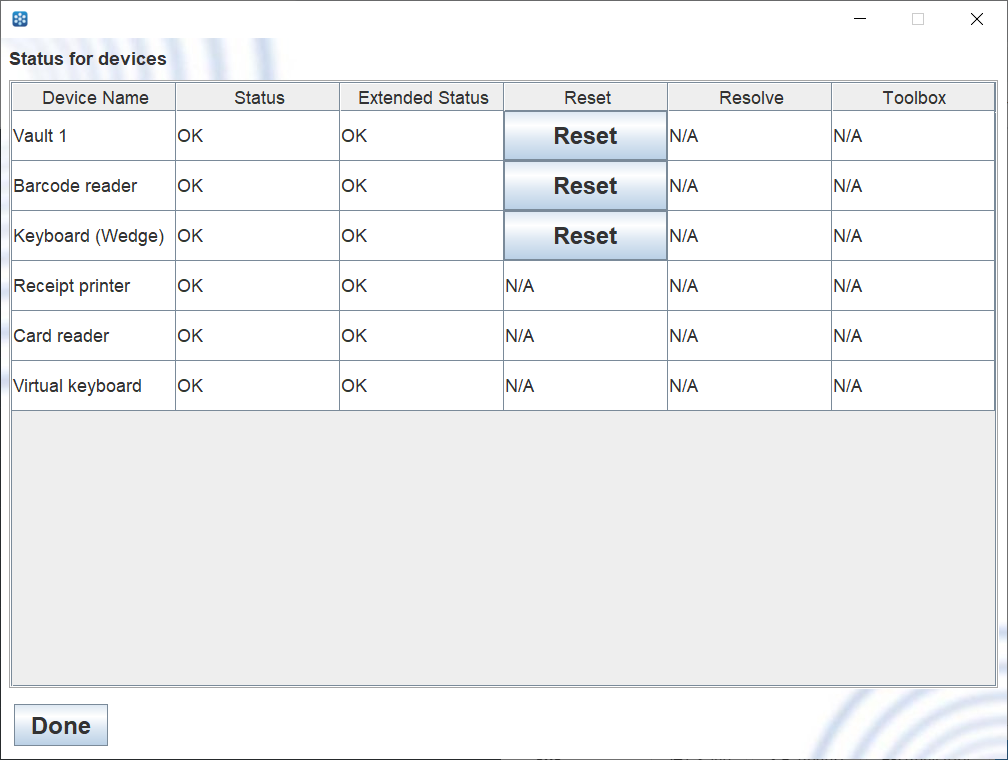The width and height of the screenshot is (1008, 760).
Task: Select the Device Name column header
Action: coord(95,97)
